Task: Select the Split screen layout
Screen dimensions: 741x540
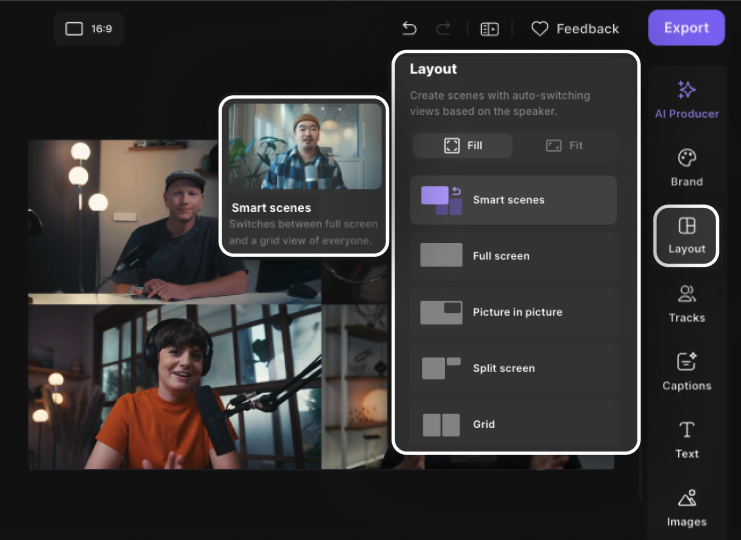Action: click(x=513, y=368)
